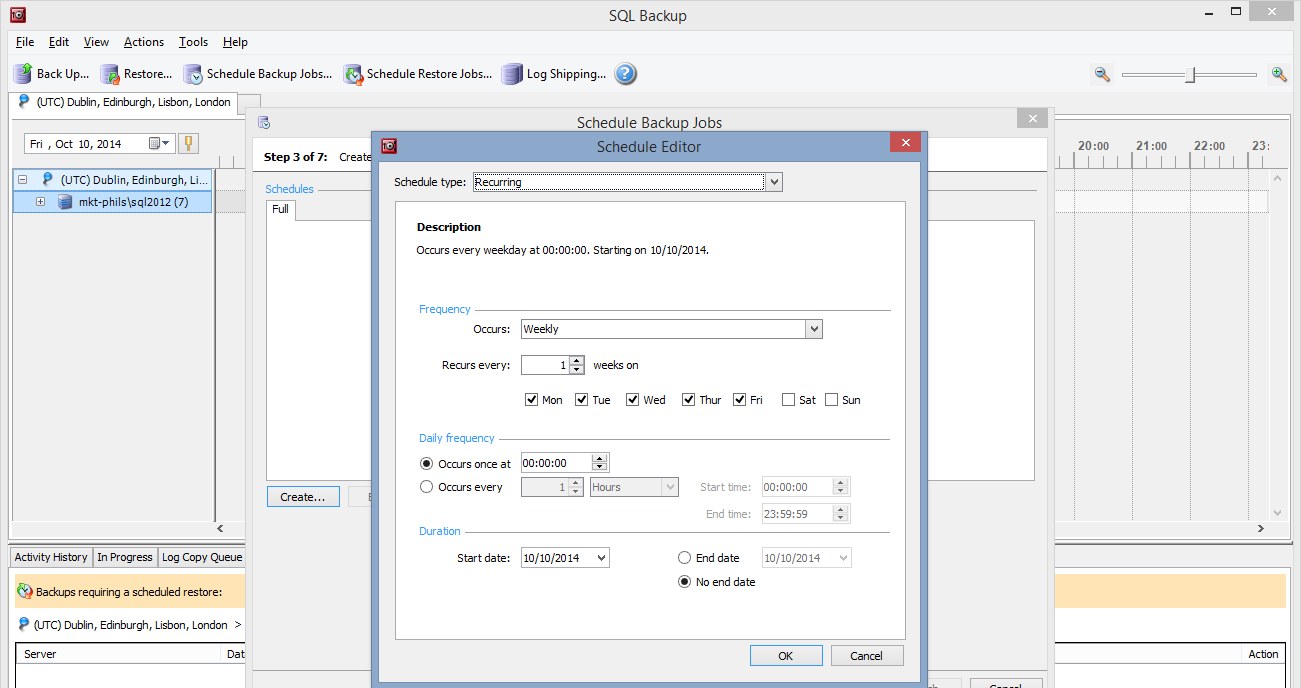
Task: Toggle the Thur checkbox
Action: (x=689, y=400)
